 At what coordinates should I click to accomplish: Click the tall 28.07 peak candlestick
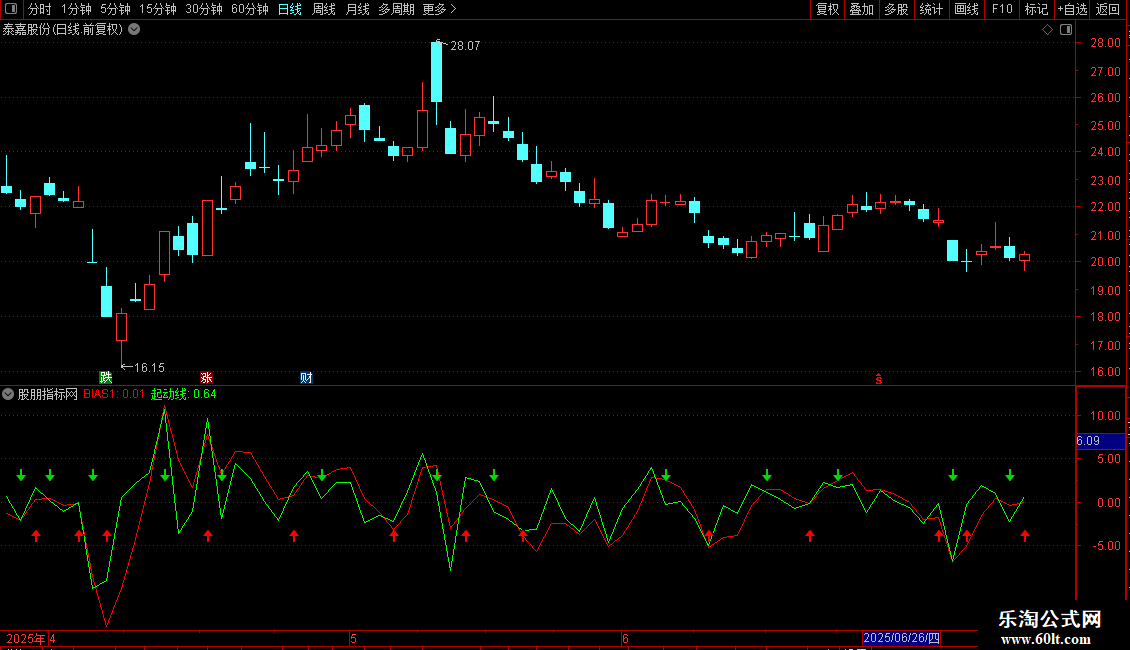(x=436, y=72)
